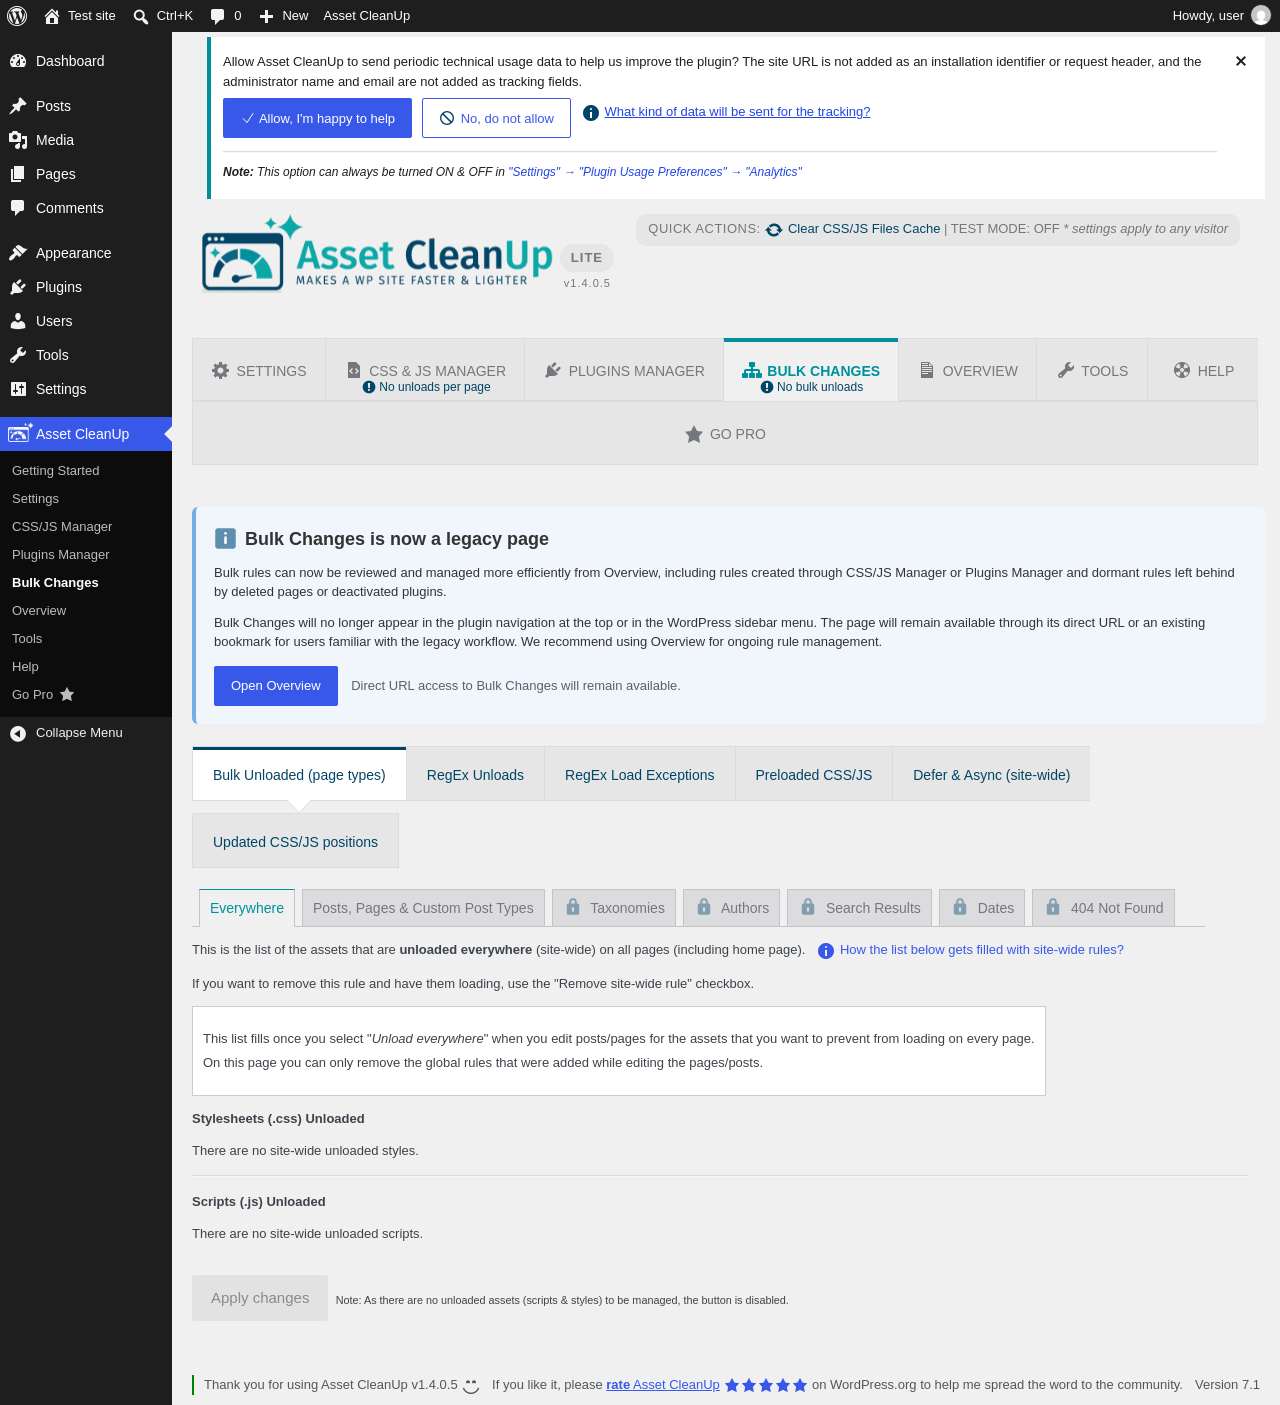This screenshot has height=1405, width=1280.
Task: Select Bulk Unloaded (page types) tab
Action: click(299, 775)
